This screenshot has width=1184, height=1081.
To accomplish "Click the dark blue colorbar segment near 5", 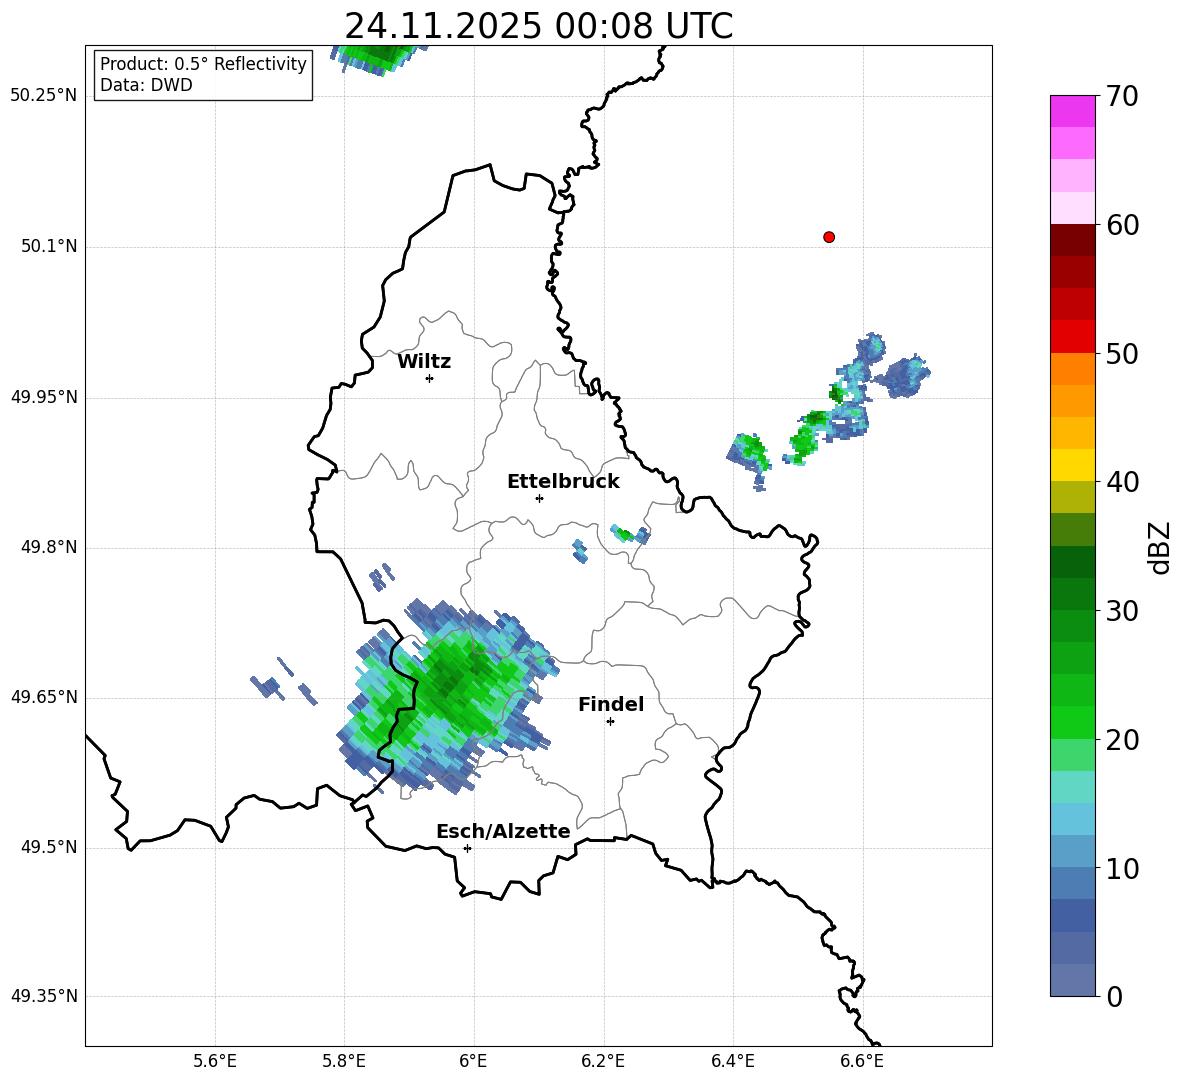I will [x=1072, y=915].
